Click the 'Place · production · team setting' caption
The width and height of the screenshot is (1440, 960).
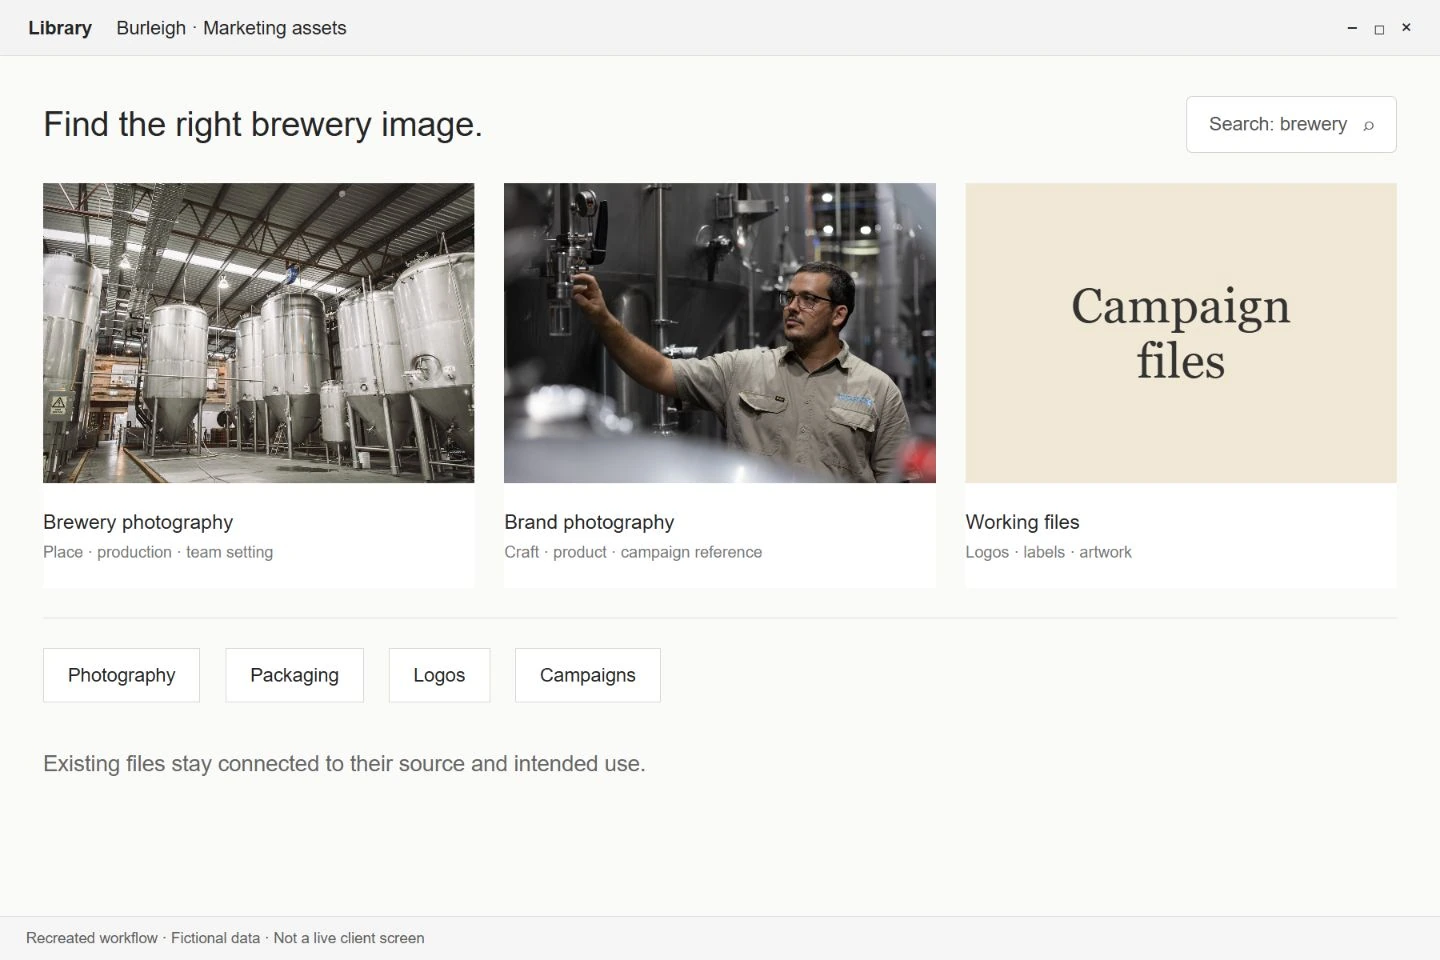(158, 552)
